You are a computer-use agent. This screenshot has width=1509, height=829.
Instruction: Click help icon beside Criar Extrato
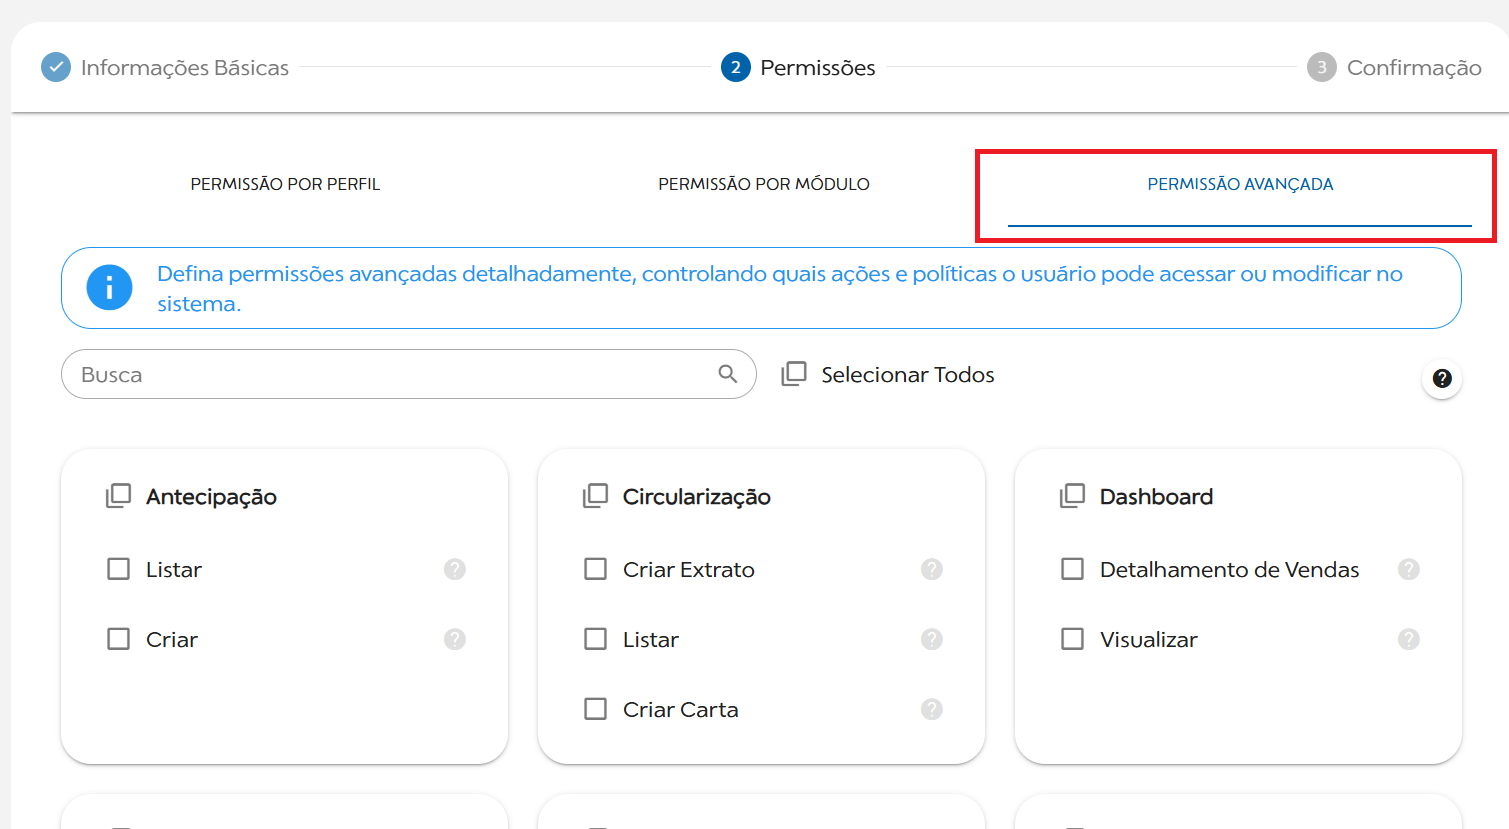pos(931,569)
